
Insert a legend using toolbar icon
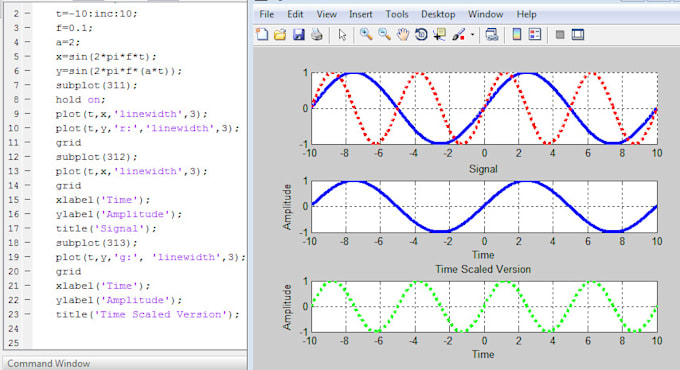click(x=535, y=34)
